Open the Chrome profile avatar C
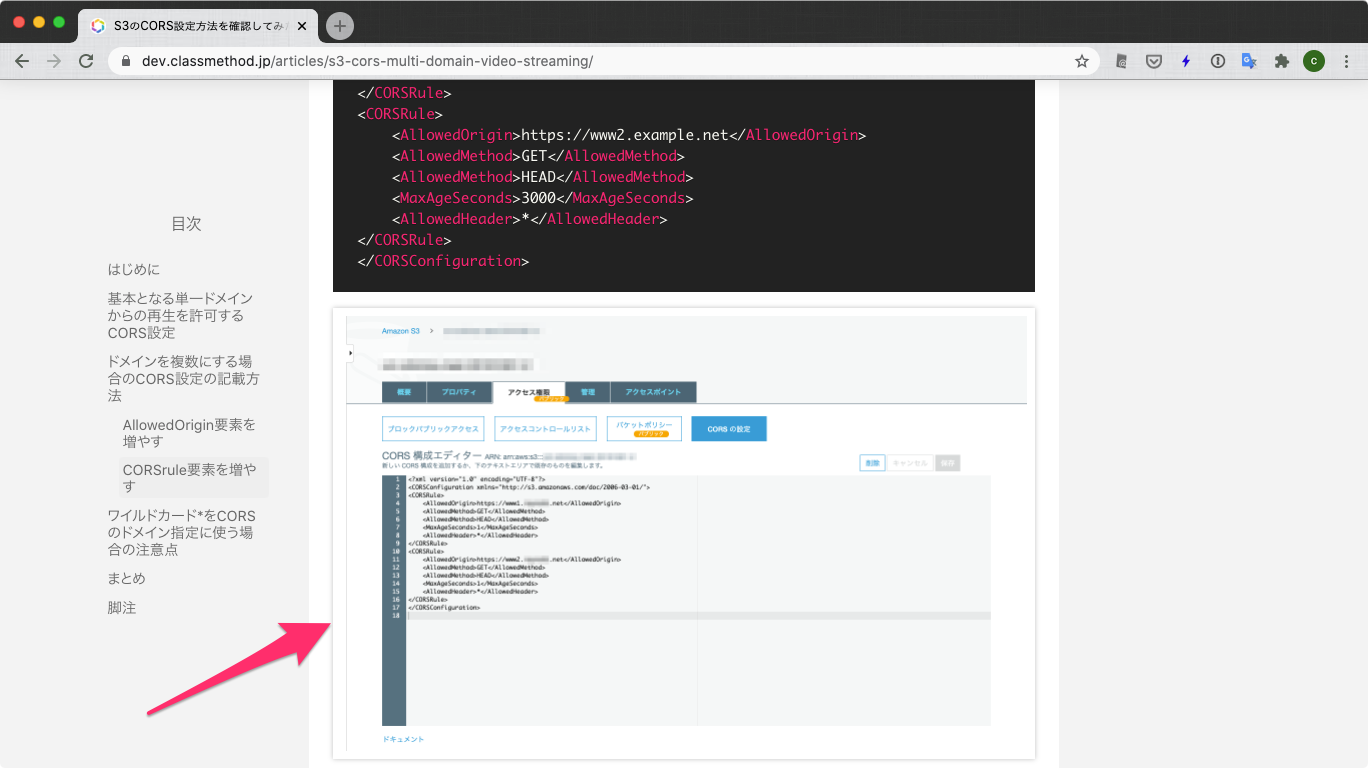The height and width of the screenshot is (768, 1368). tap(1313, 61)
